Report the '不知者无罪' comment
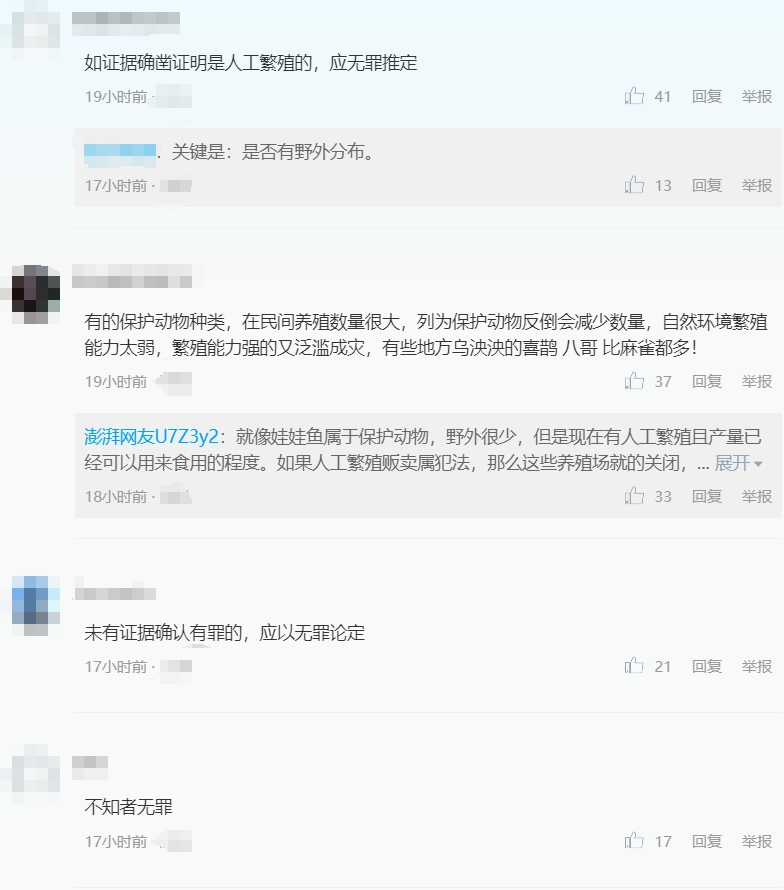The width and height of the screenshot is (784, 890). tap(757, 841)
